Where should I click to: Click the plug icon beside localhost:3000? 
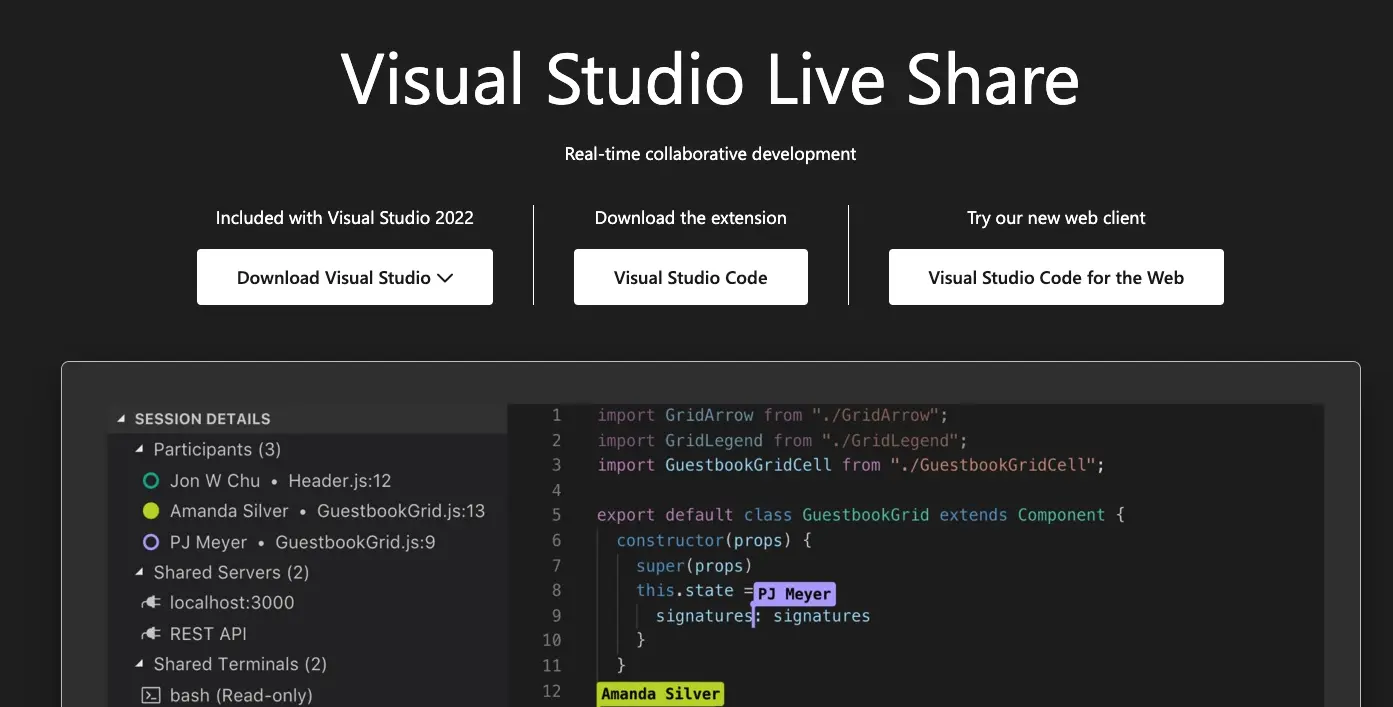tap(151, 603)
